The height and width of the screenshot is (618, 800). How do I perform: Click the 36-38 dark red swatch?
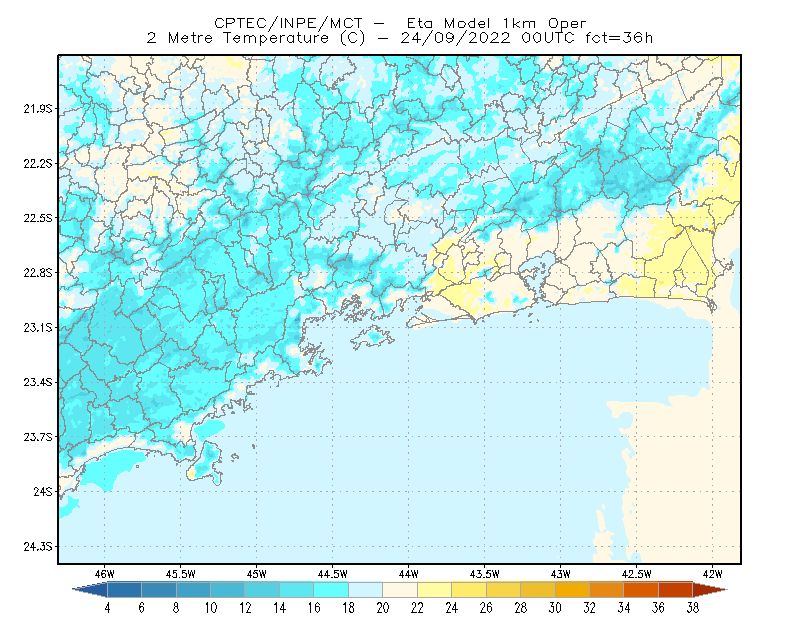pyautogui.click(x=676, y=590)
